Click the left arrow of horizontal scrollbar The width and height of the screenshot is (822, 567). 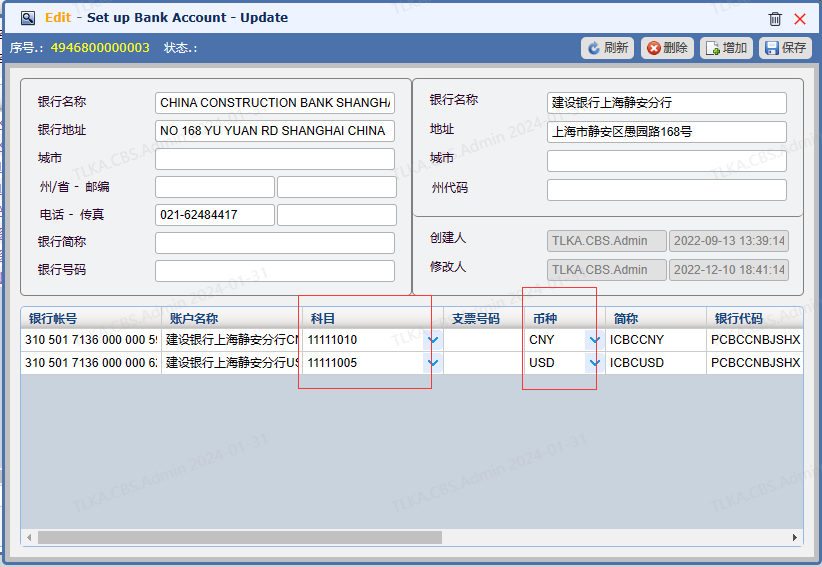tap(29, 538)
